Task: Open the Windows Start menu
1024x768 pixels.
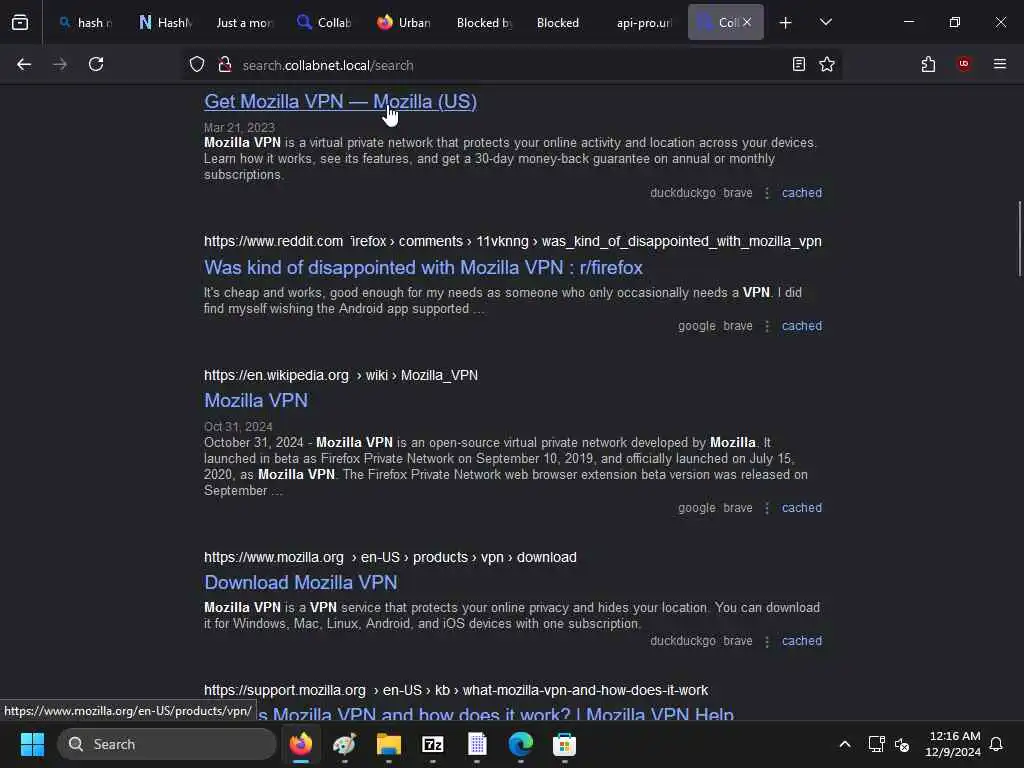Action: pos(33,744)
